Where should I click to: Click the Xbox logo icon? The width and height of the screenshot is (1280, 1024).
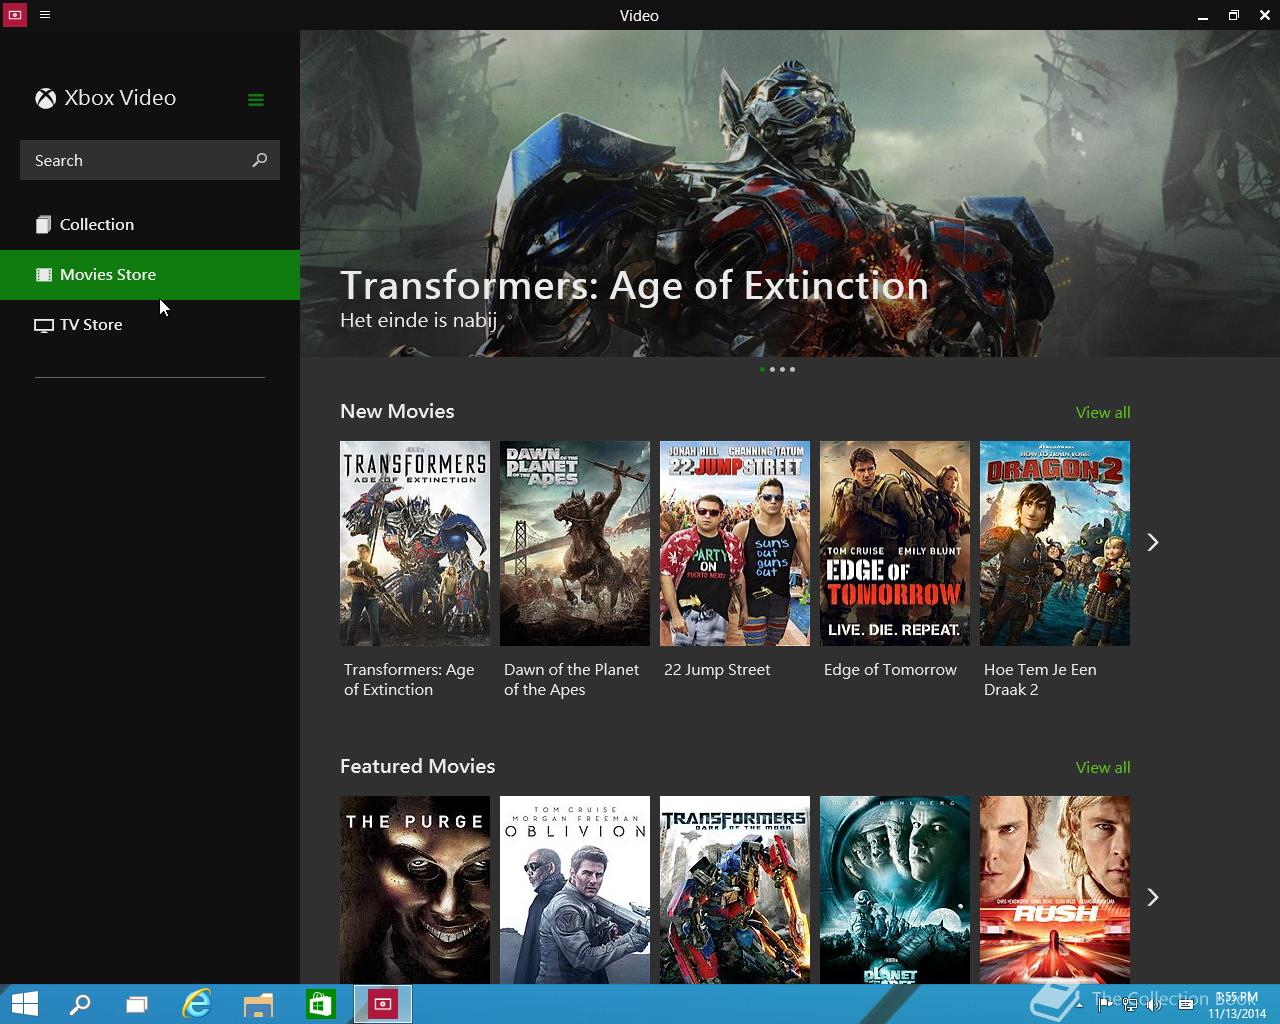pos(45,98)
